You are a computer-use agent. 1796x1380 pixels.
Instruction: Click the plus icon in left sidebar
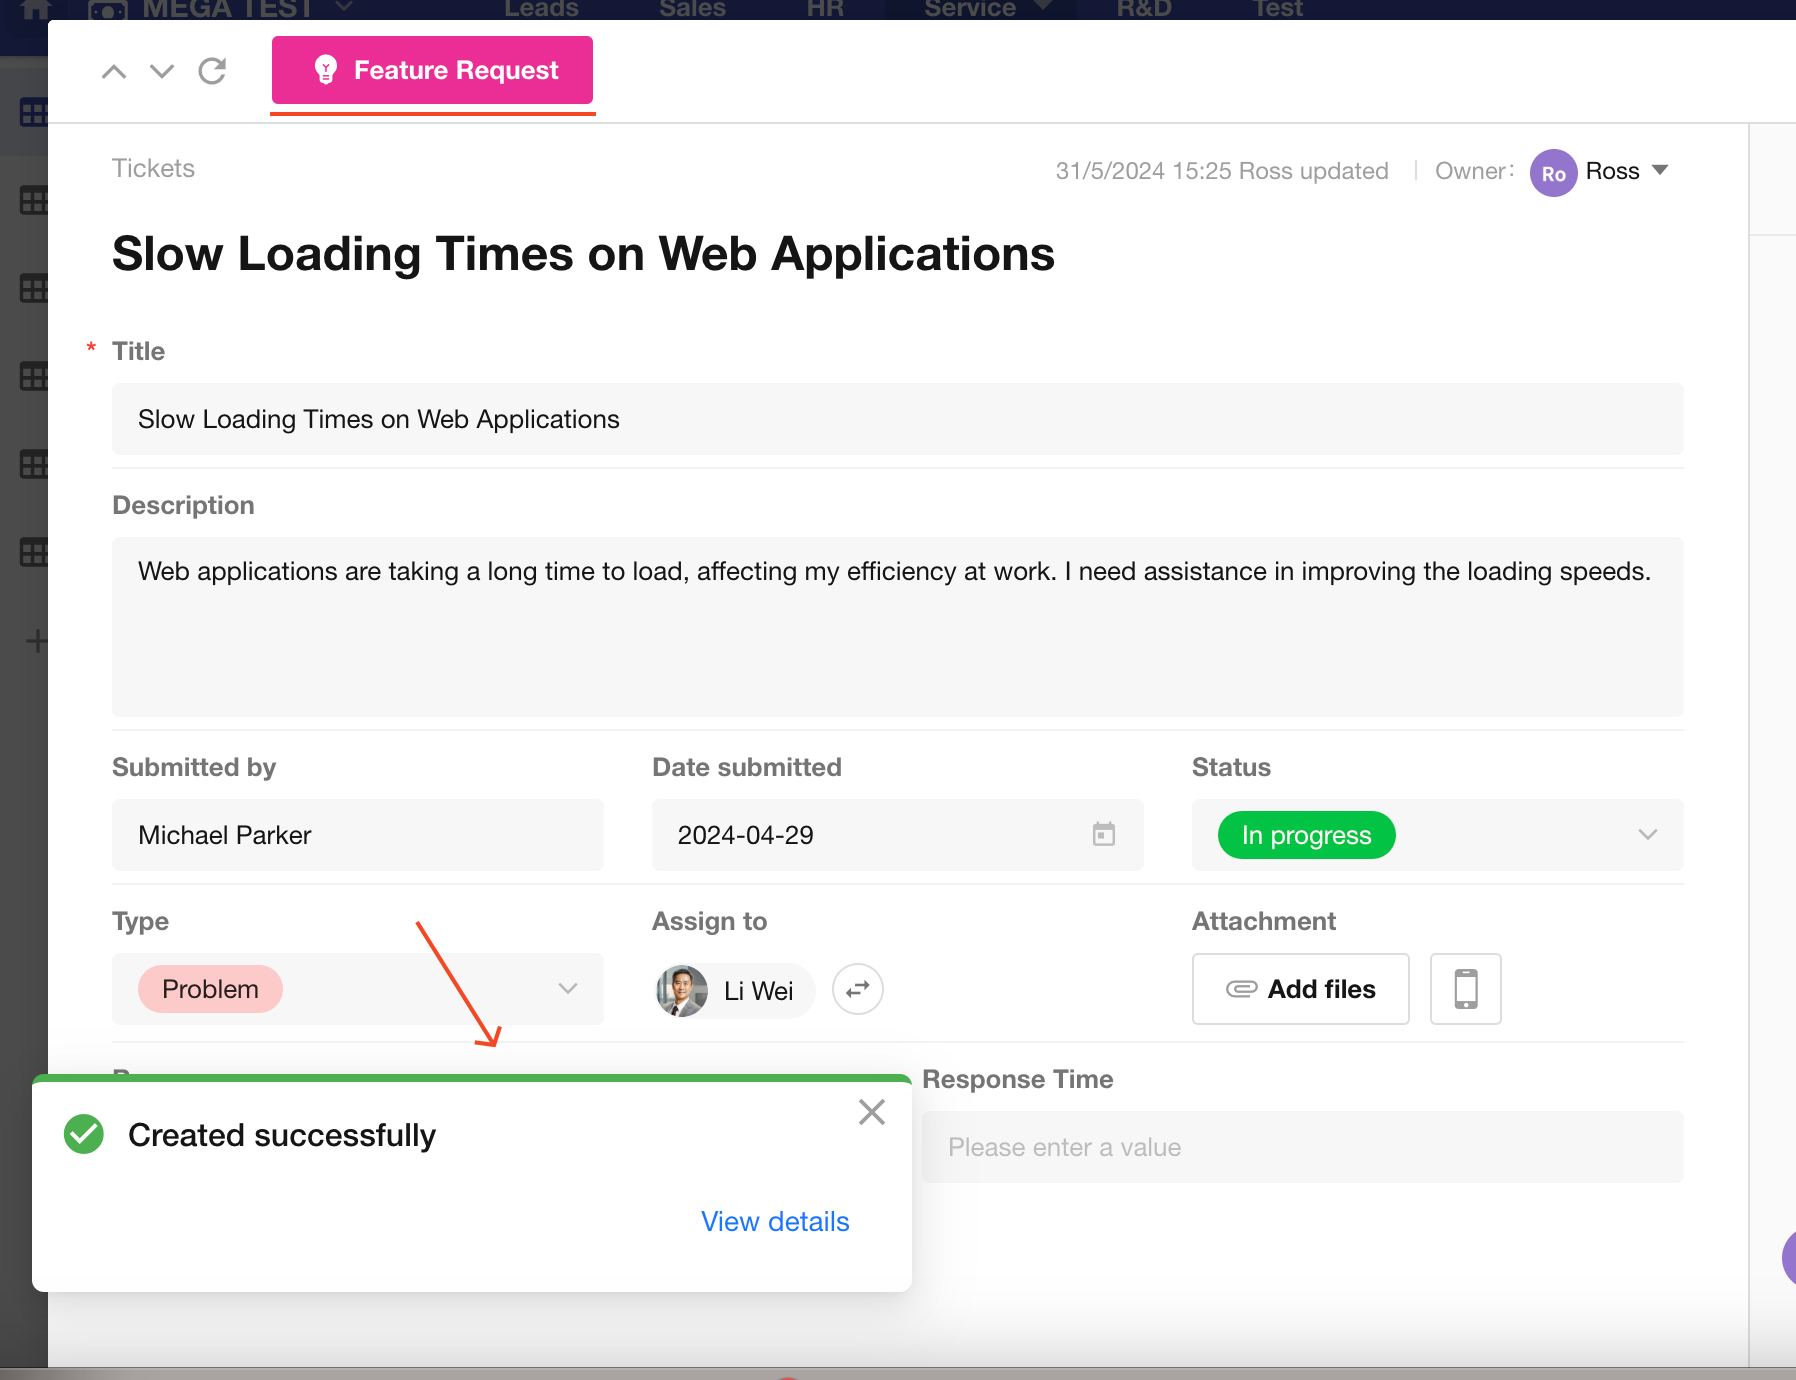tap(36, 641)
